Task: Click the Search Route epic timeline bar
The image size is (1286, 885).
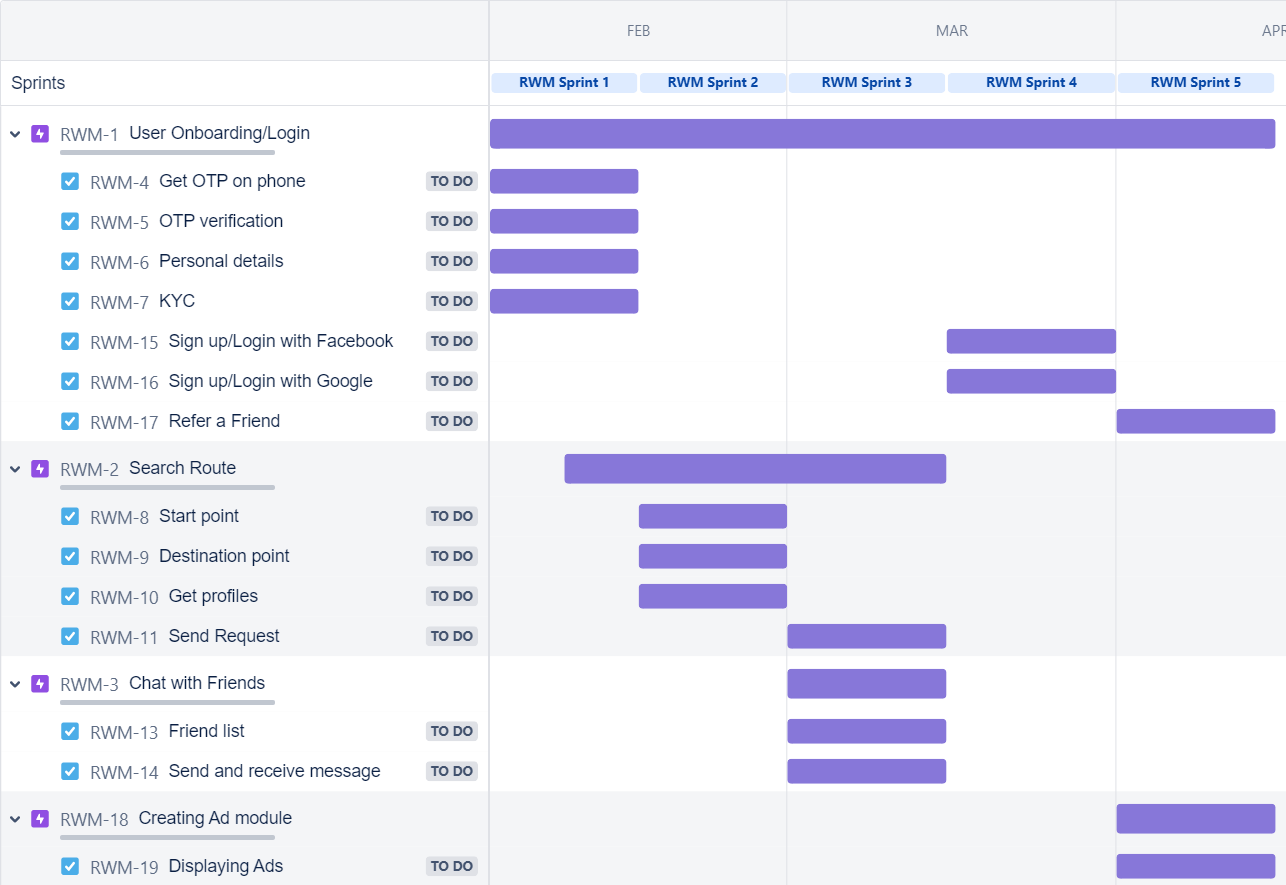Action: pyautogui.click(x=755, y=468)
